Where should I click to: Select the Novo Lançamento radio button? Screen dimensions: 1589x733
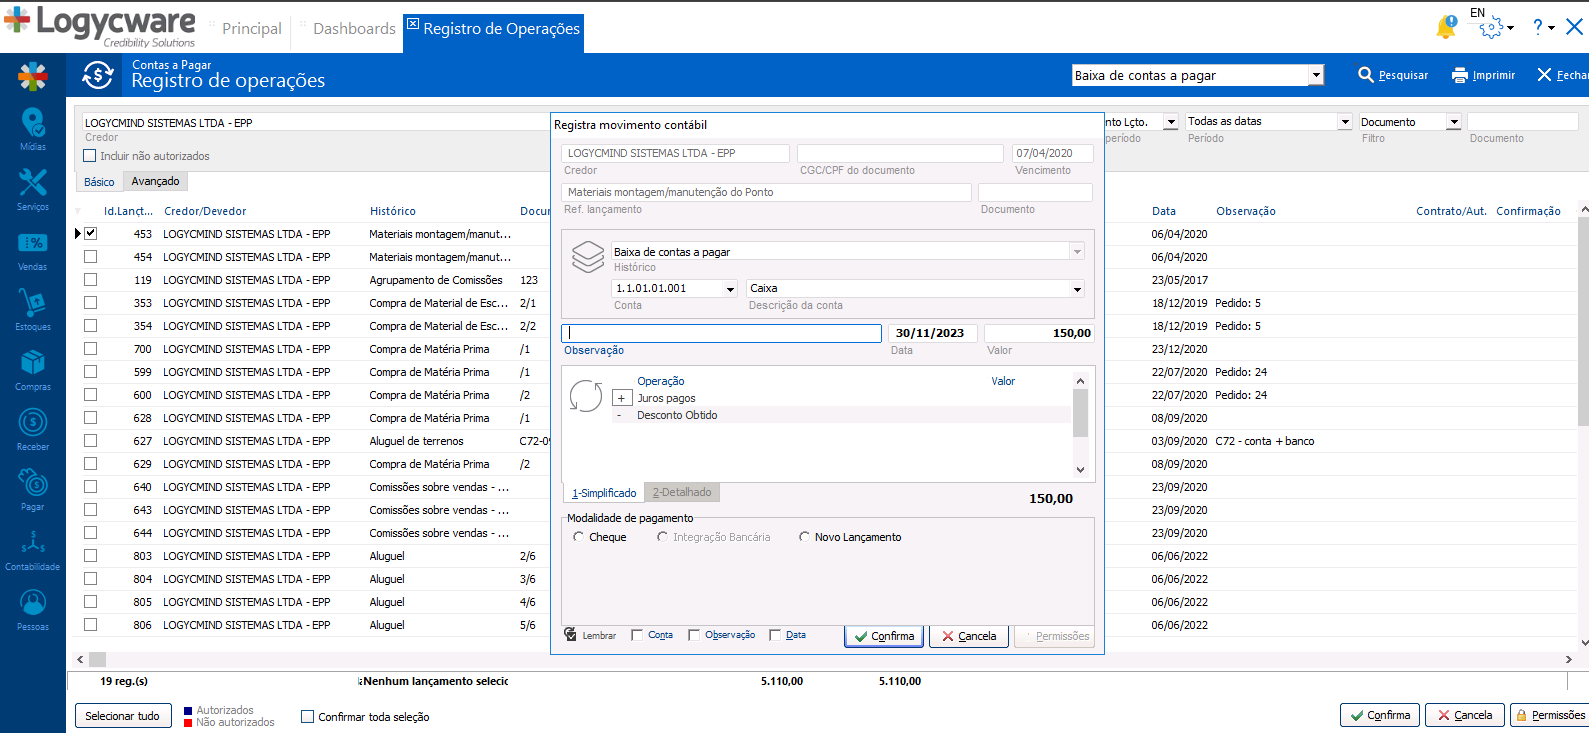point(804,537)
